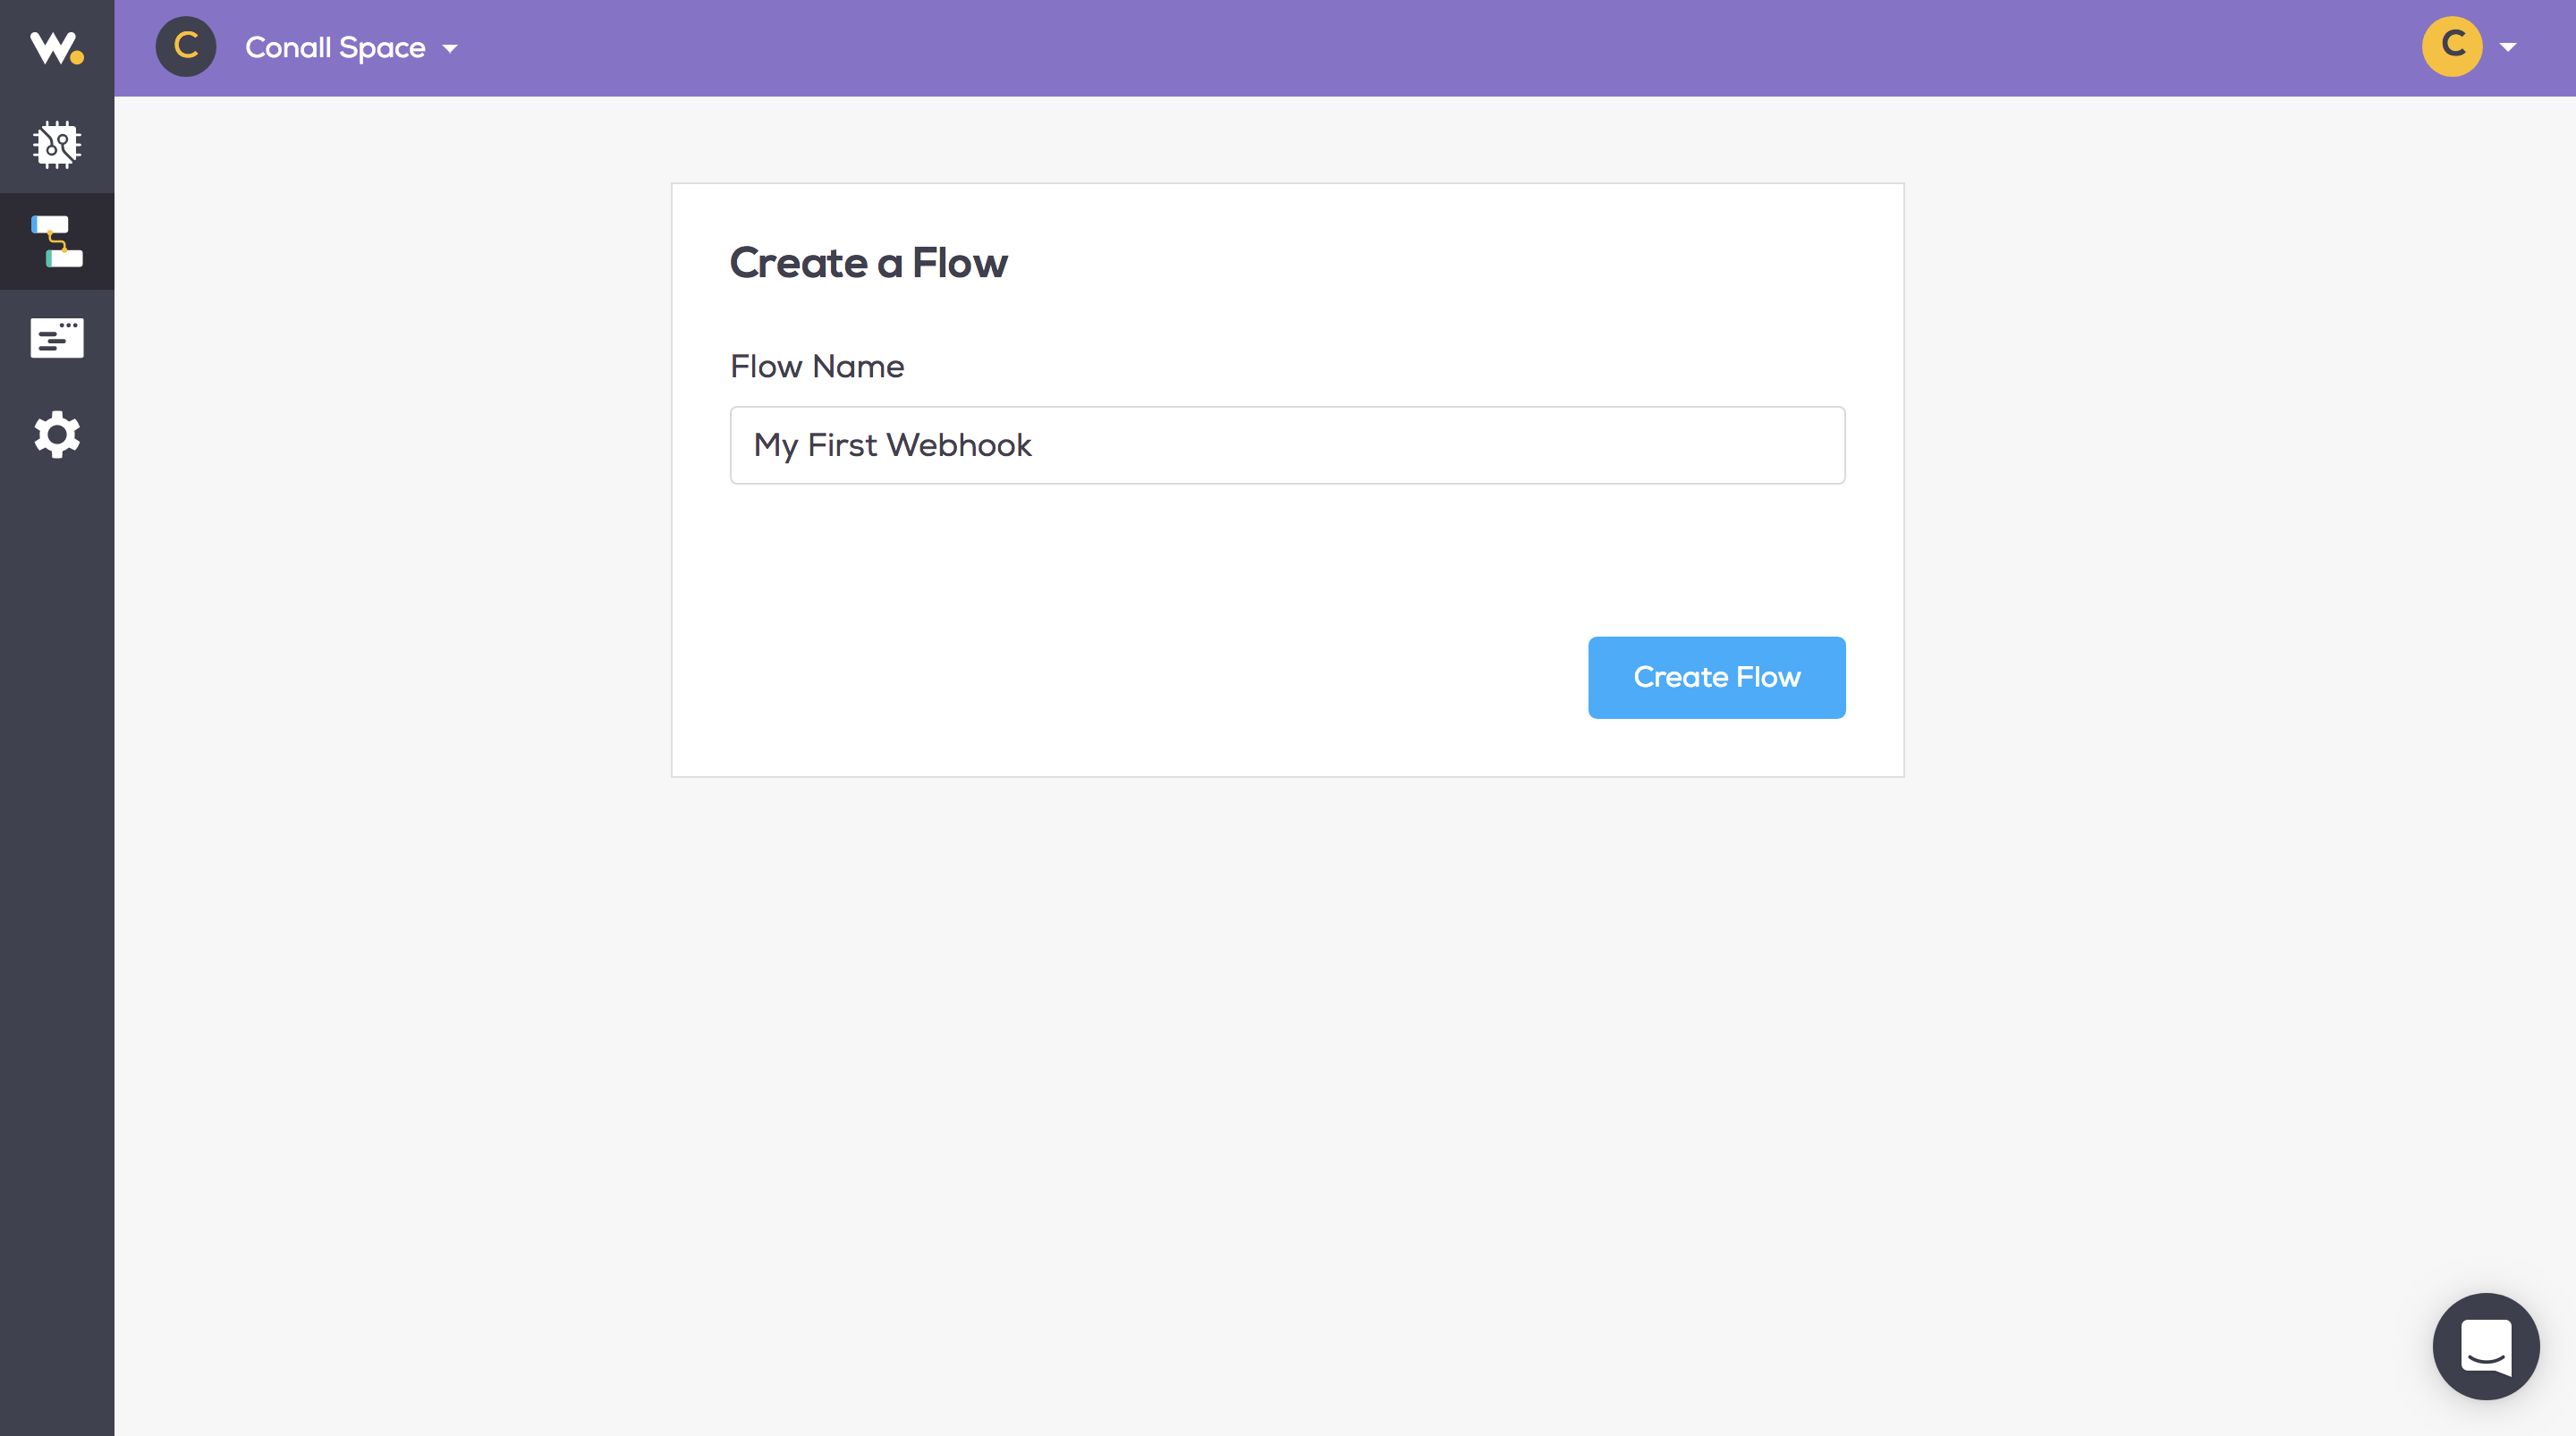Click the empty sidebar space below the gear
The width and height of the screenshot is (2576, 1436).
(x=57, y=900)
